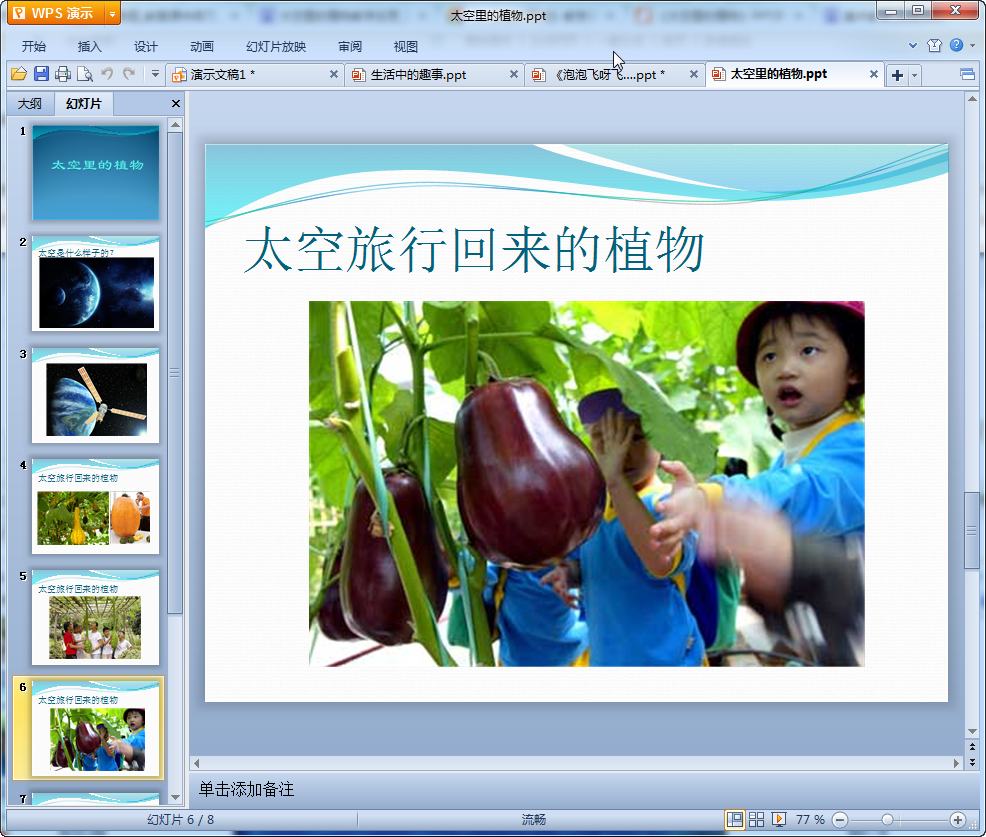Save the presentation with the floppy disk icon
Screen dimensions: 986x837
(x=41, y=74)
